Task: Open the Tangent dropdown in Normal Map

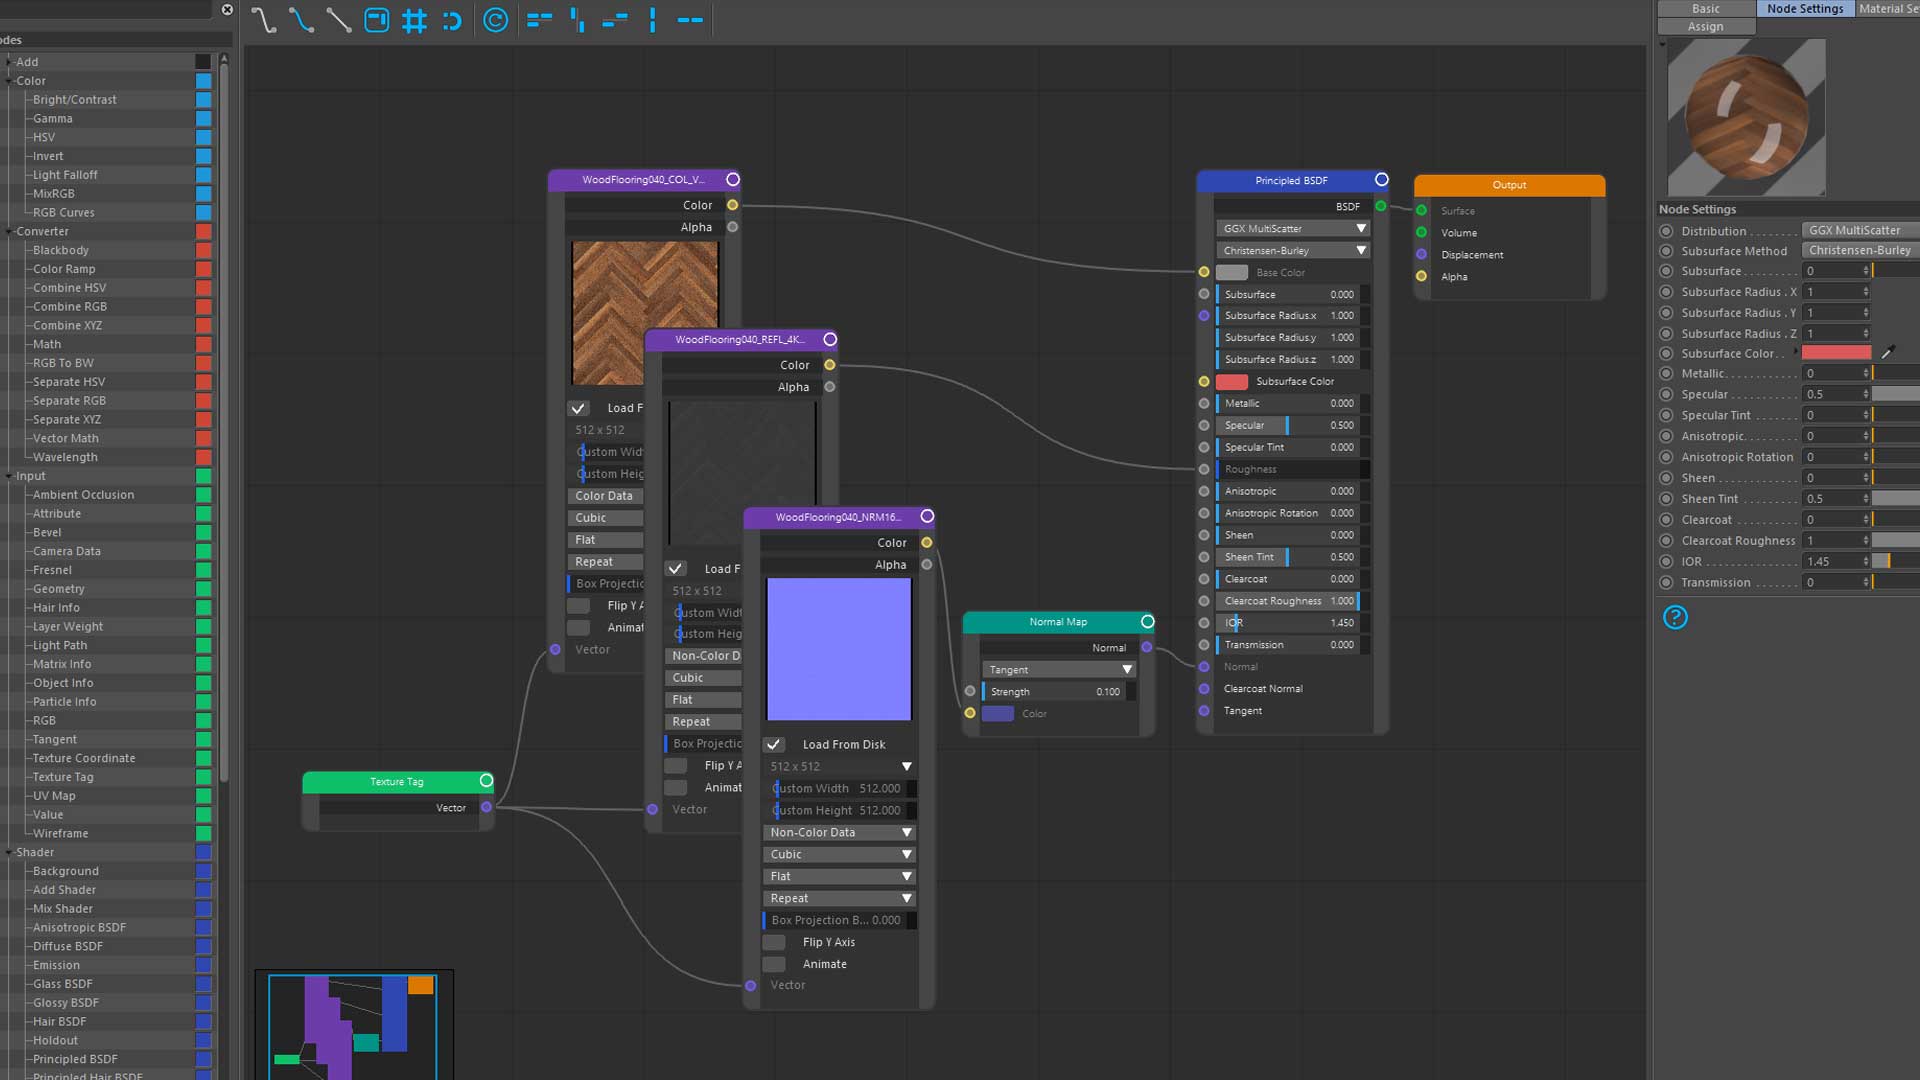Action: [1059, 670]
